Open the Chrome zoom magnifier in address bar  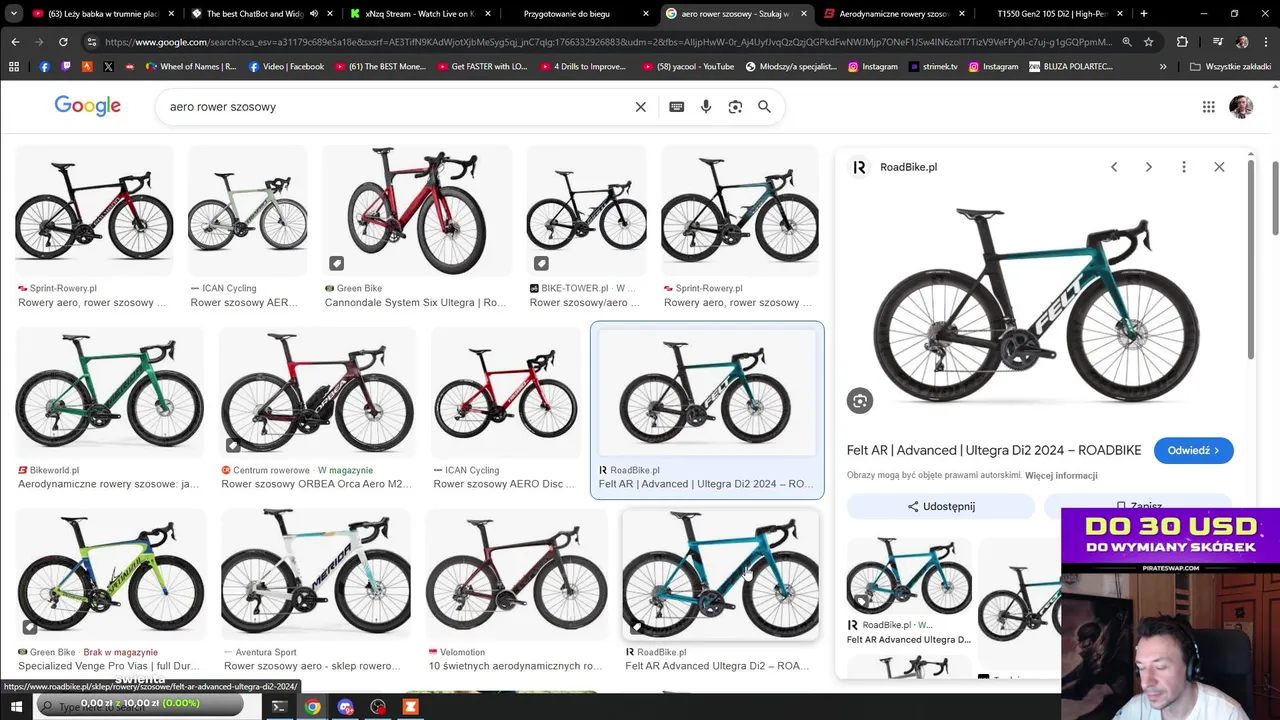point(1127,42)
